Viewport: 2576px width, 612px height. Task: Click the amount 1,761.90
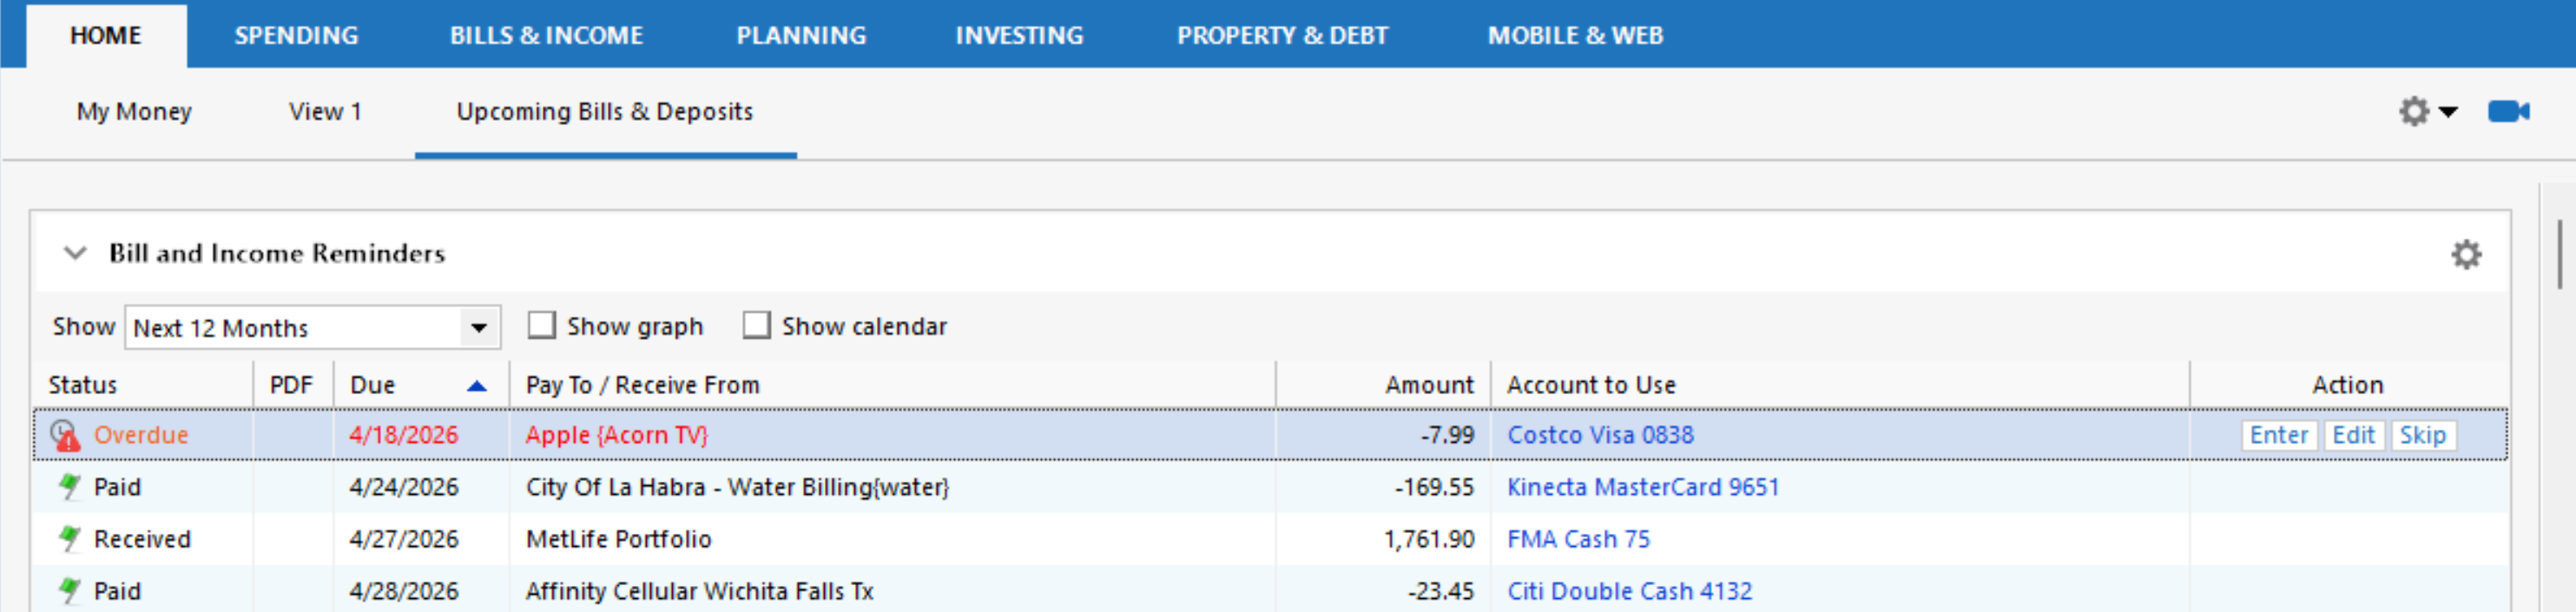click(1429, 539)
